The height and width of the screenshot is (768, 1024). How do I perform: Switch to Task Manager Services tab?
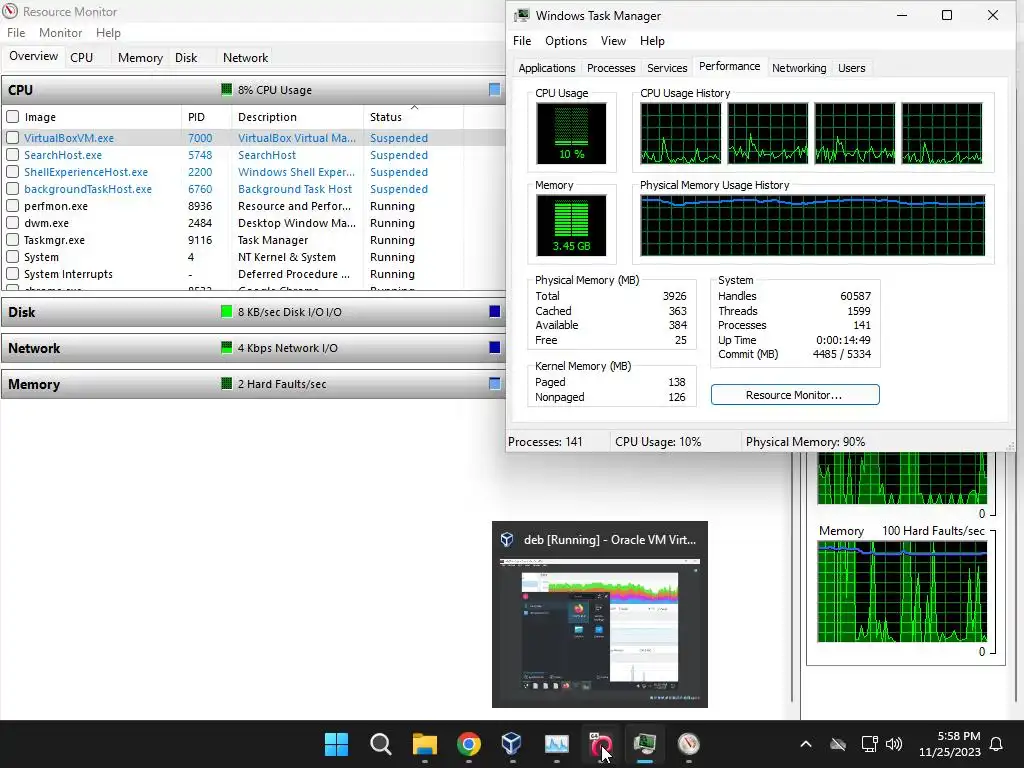pos(667,68)
